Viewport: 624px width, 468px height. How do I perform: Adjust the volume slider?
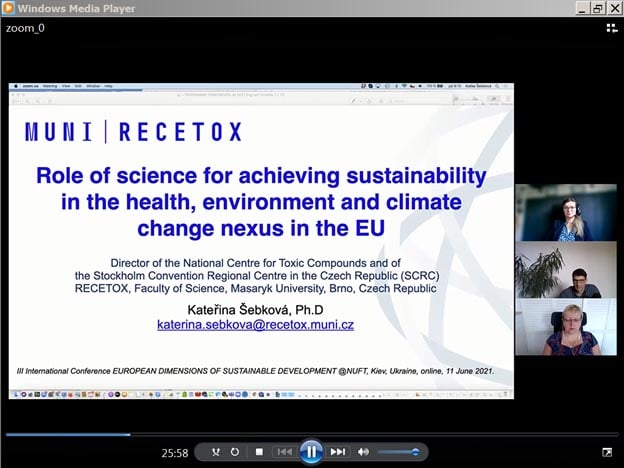(x=399, y=452)
